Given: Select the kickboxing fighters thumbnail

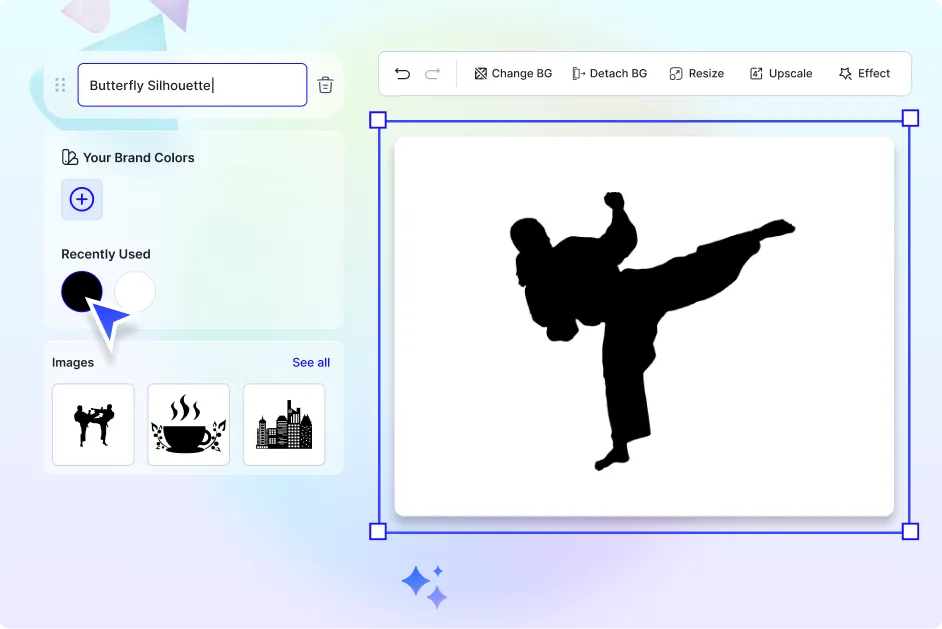Looking at the screenshot, I should point(93,424).
